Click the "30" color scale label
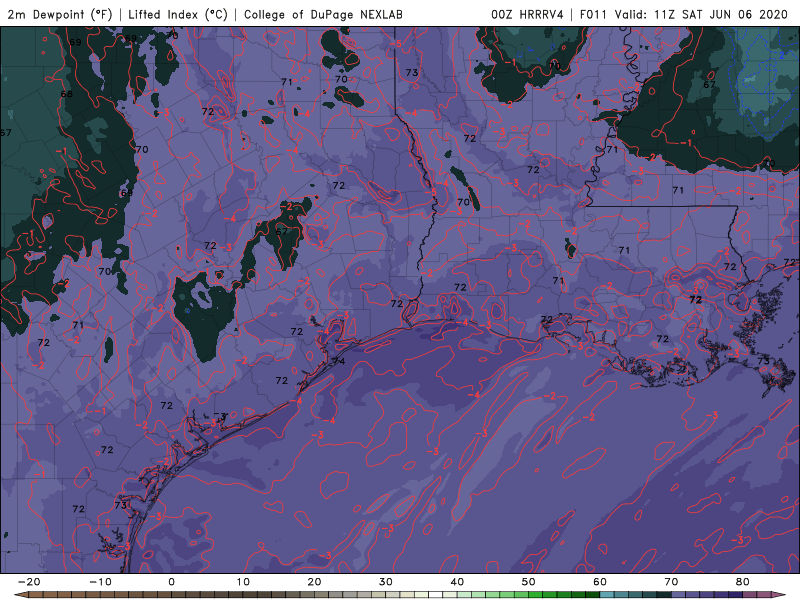This screenshot has height=600, width=800. (386, 582)
